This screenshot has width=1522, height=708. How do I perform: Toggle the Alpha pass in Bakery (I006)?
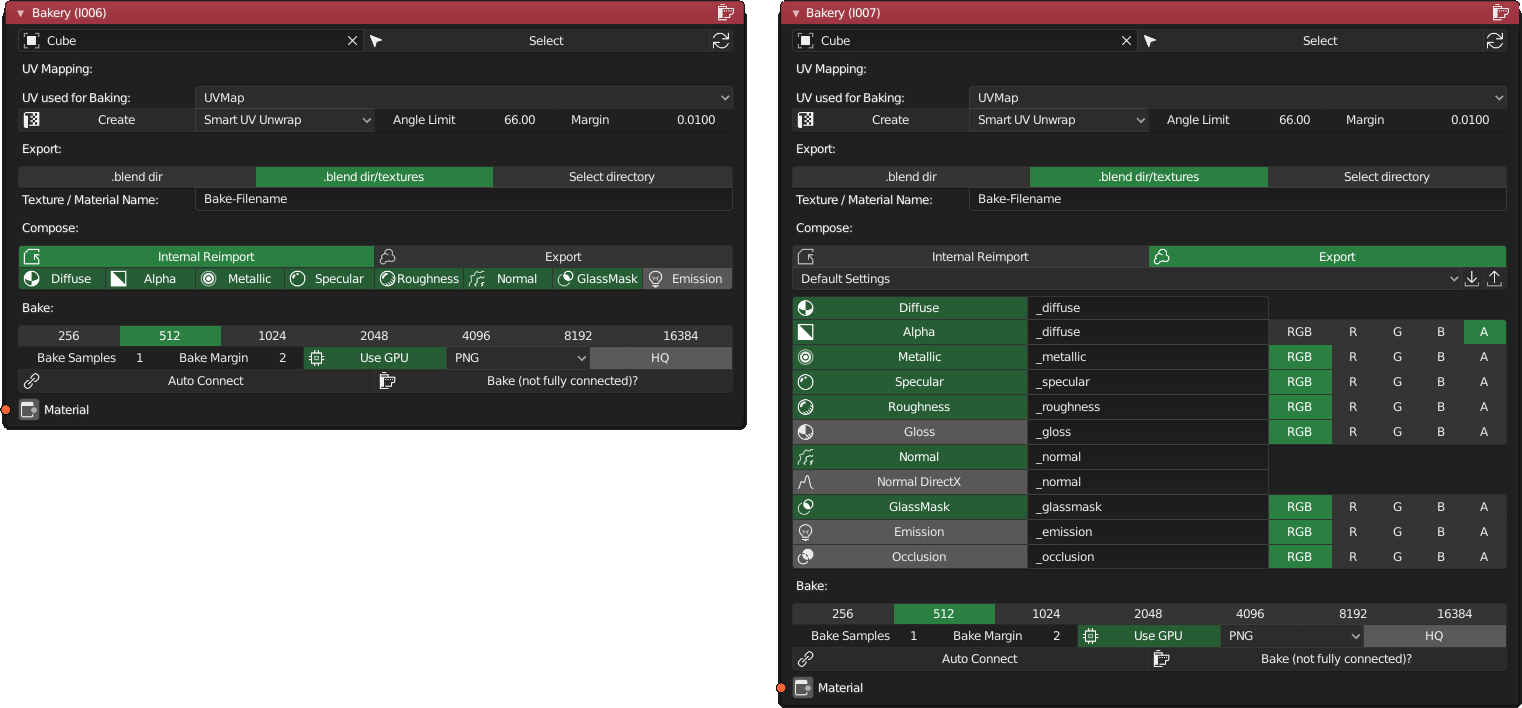click(150, 279)
